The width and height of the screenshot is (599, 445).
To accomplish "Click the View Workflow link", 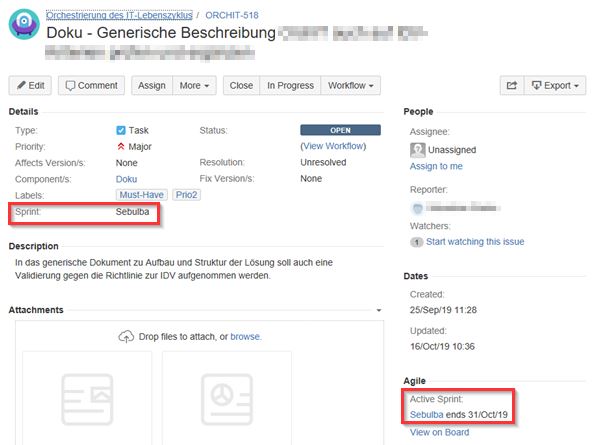I will click(x=333, y=146).
